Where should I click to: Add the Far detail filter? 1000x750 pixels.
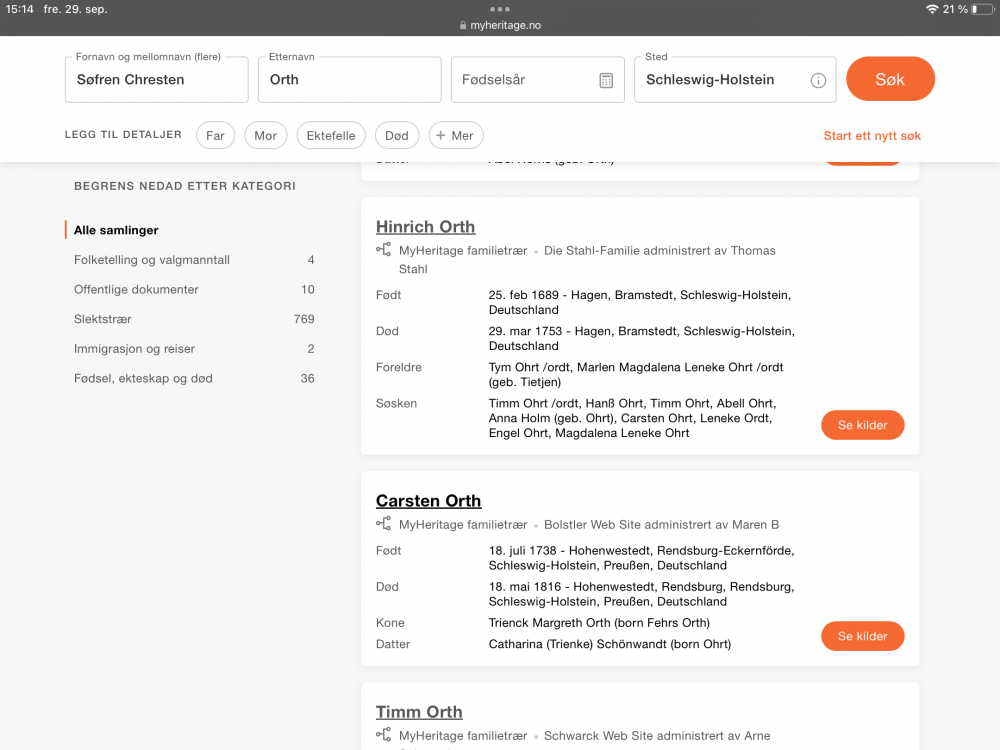point(215,136)
